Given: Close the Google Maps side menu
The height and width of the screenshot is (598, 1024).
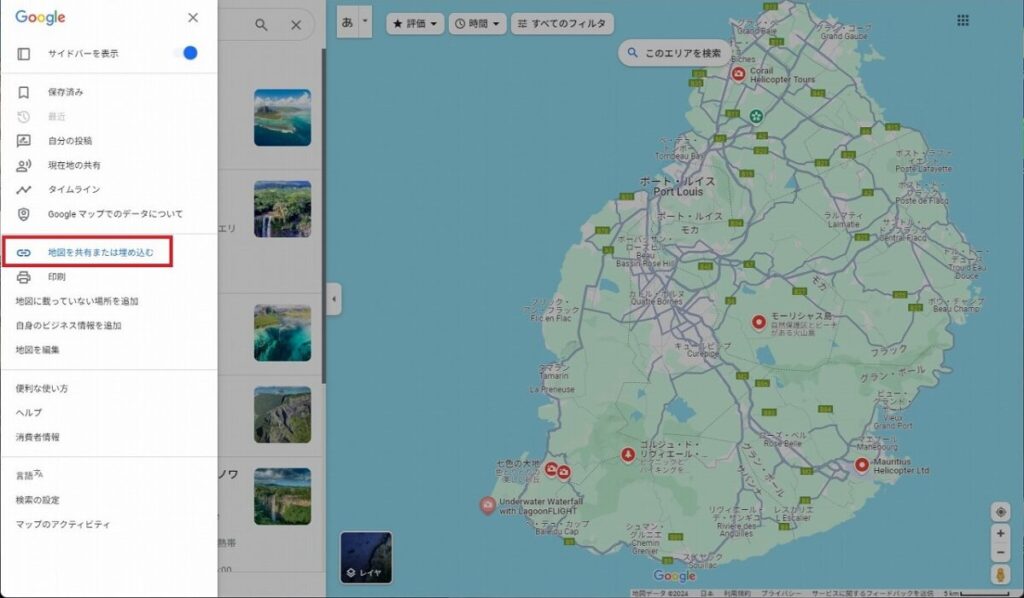Looking at the screenshot, I should click(x=193, y=18).
